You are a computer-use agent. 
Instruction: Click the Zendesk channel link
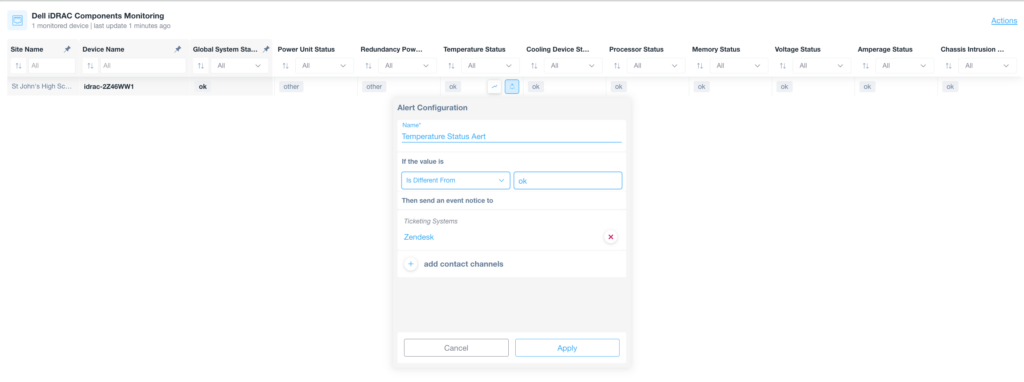(x=419, y=237)
